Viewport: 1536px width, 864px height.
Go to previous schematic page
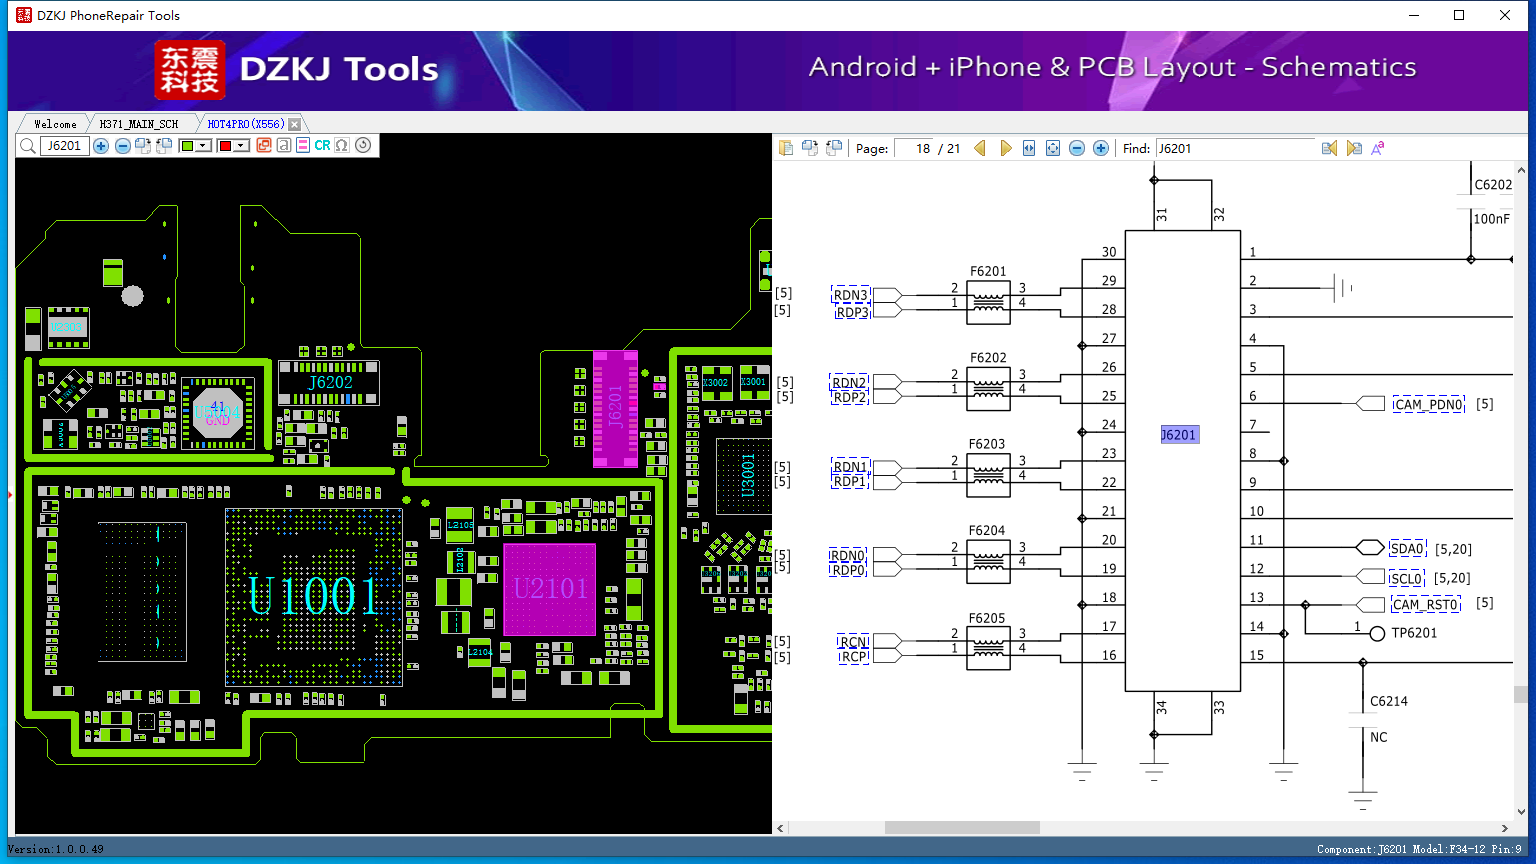click(980, 148)
